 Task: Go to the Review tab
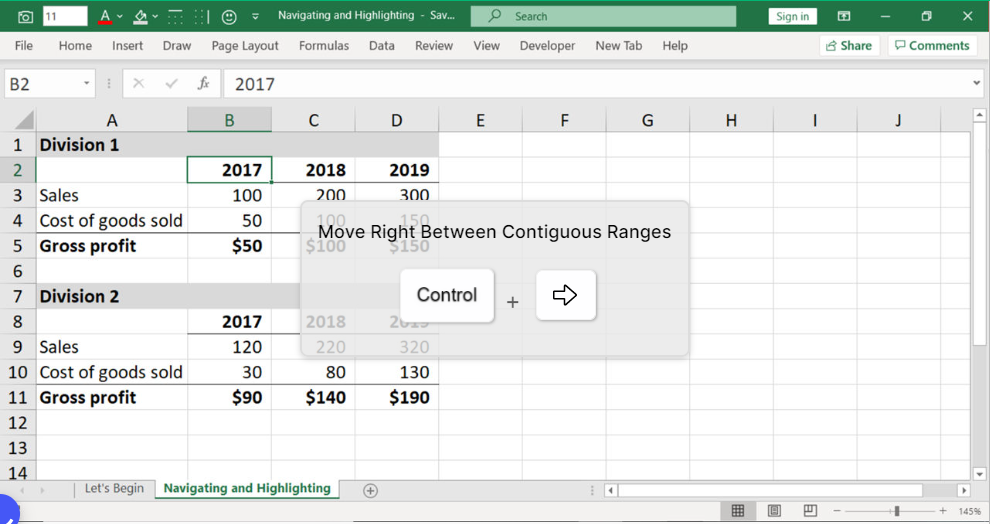tap(434, 45)
